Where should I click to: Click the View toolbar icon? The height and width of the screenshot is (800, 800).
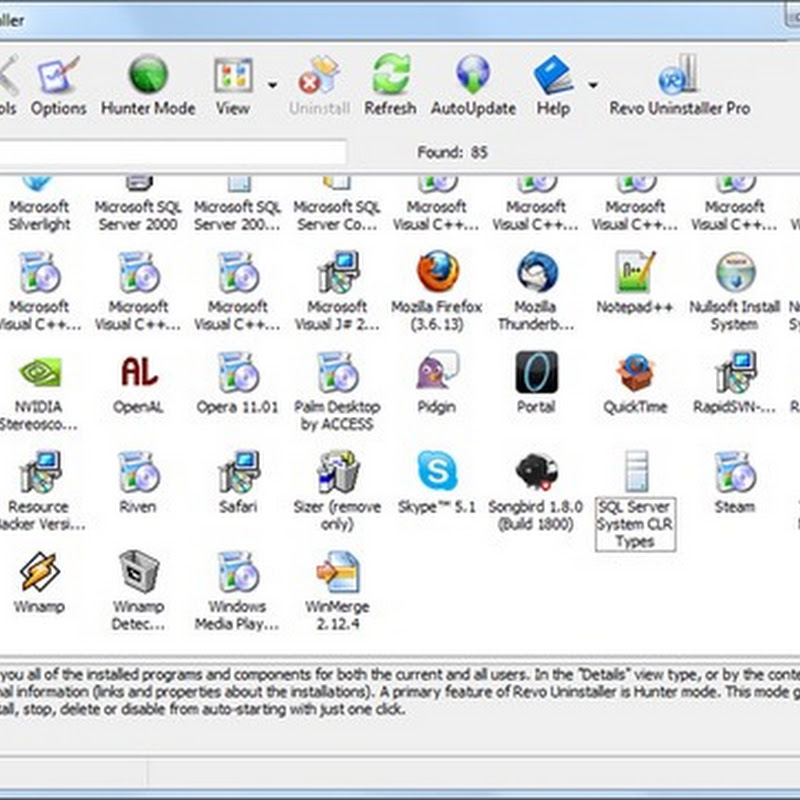(x=233, y=86)
